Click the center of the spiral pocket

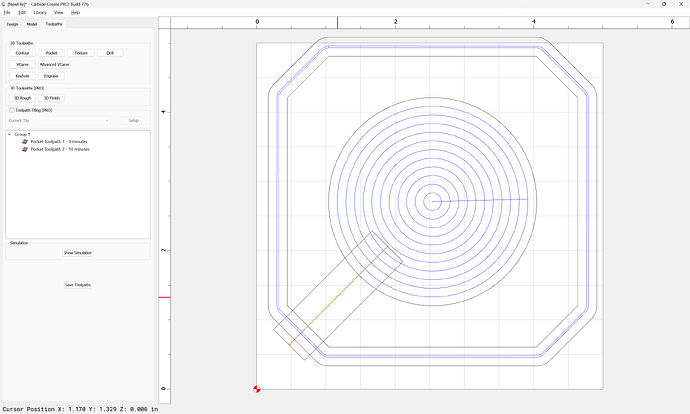pyautogui.click(x=433, y=202)
